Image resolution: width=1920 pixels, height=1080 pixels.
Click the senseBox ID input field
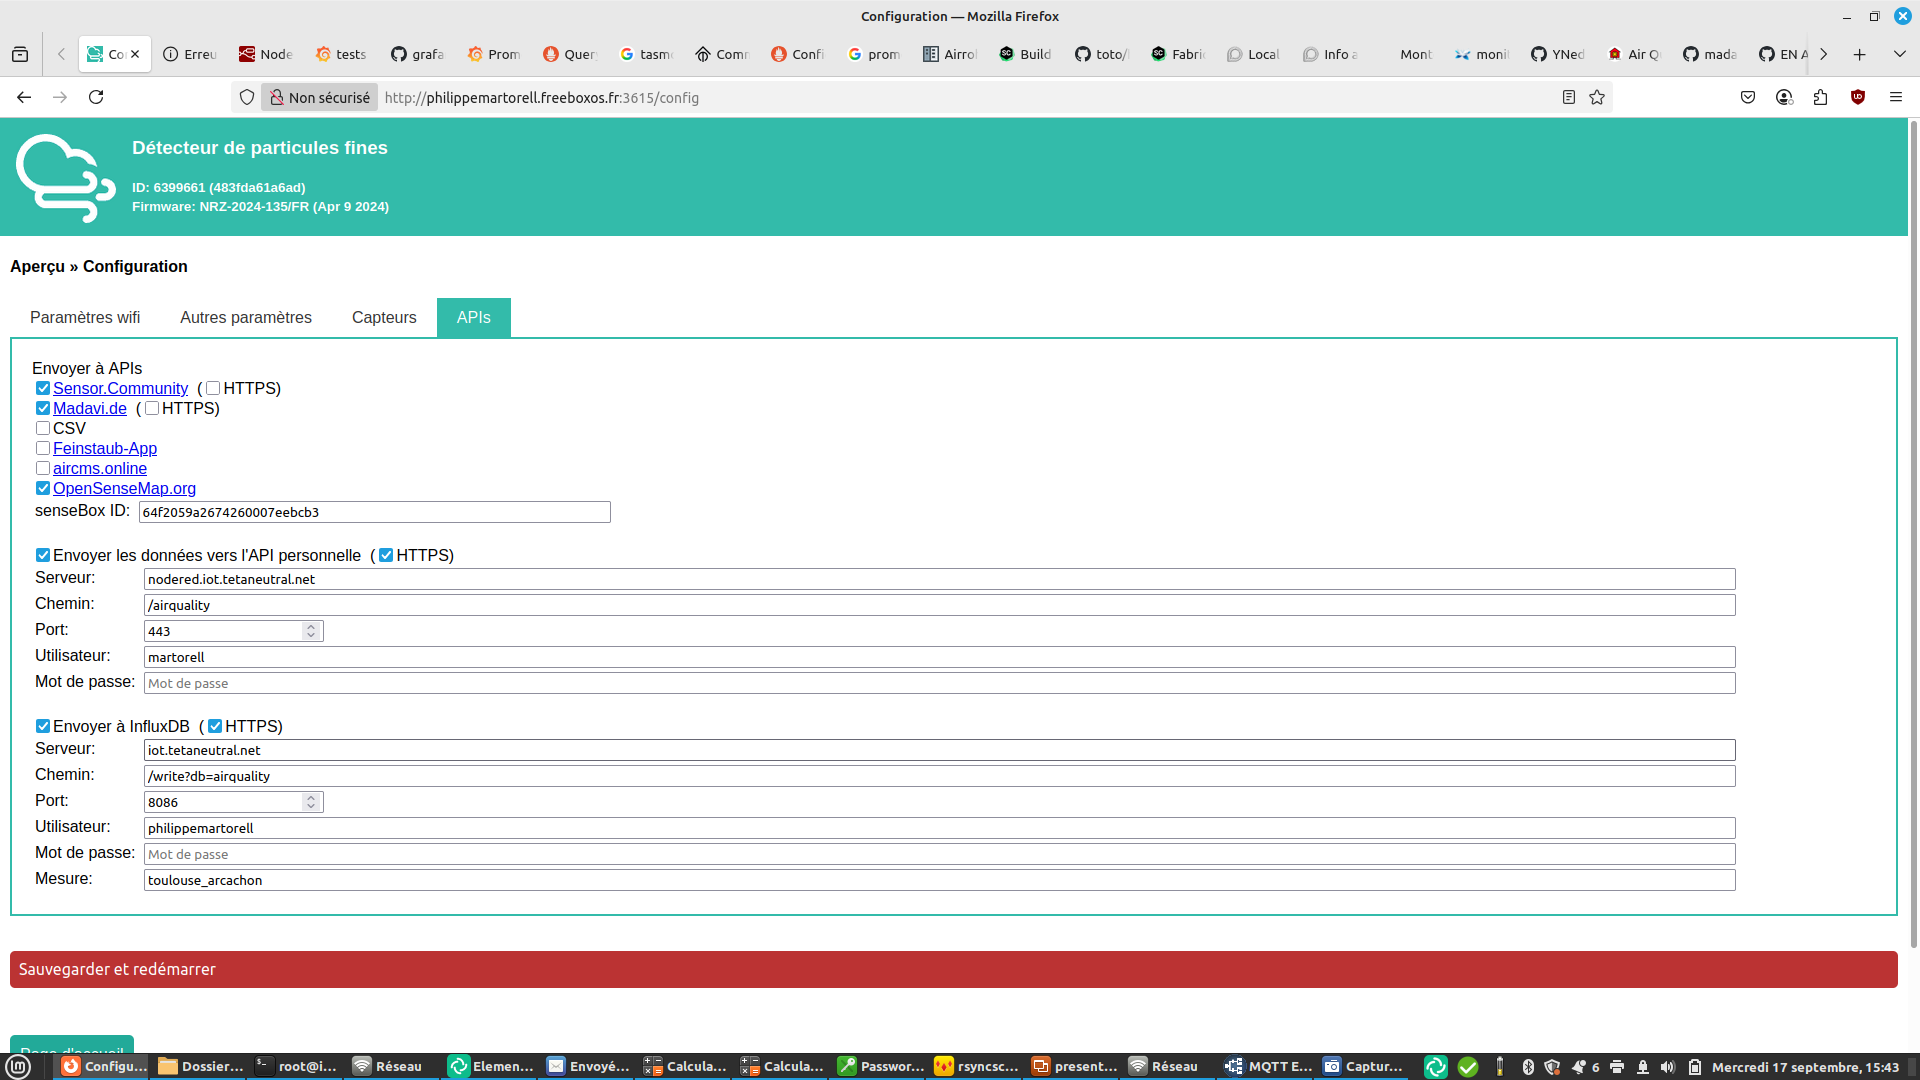(374, 512)
